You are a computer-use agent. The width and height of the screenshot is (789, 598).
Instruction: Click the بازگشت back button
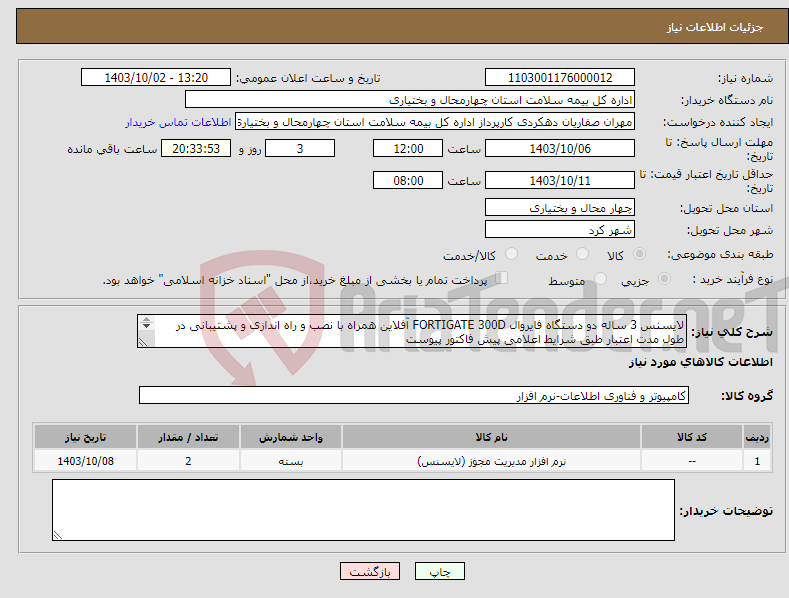(370, 571)
